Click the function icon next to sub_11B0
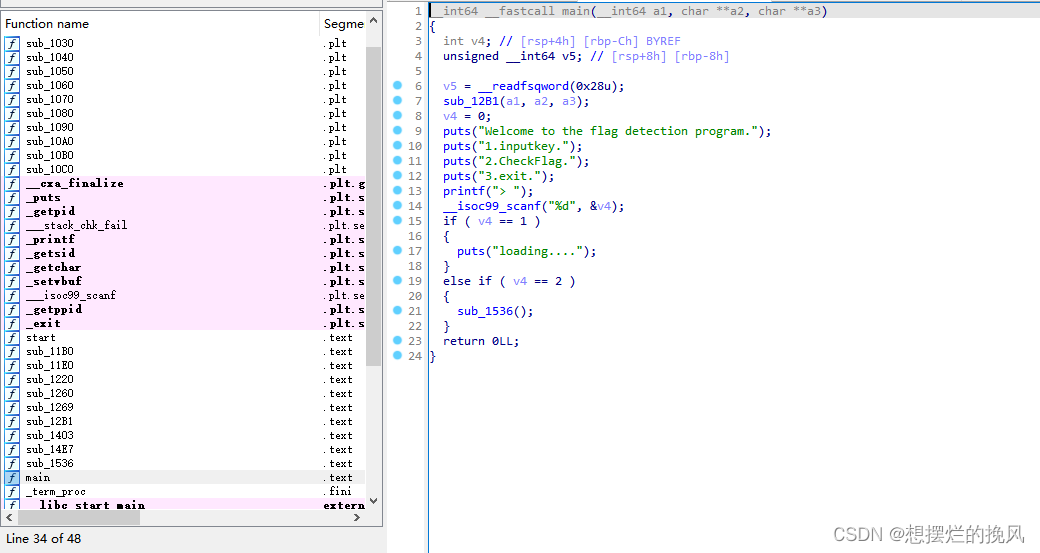Image resolution: width=1040 pixels, height=553 pixels. 12,351
